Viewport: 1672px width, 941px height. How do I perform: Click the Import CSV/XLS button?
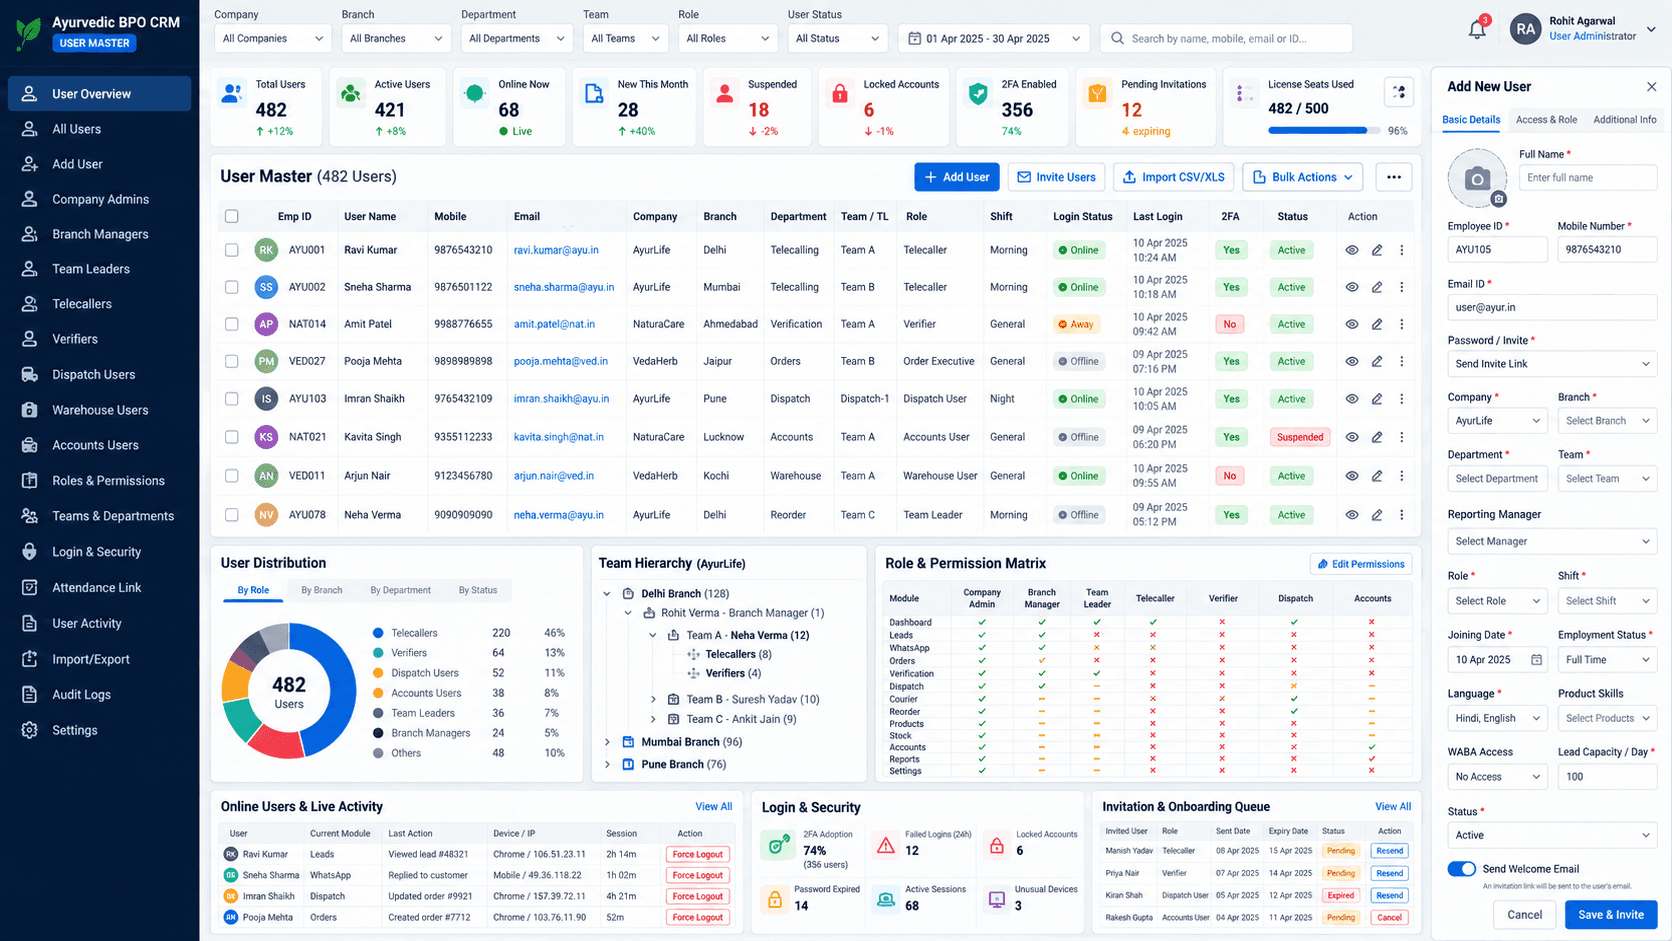(x=1173, y=177)
